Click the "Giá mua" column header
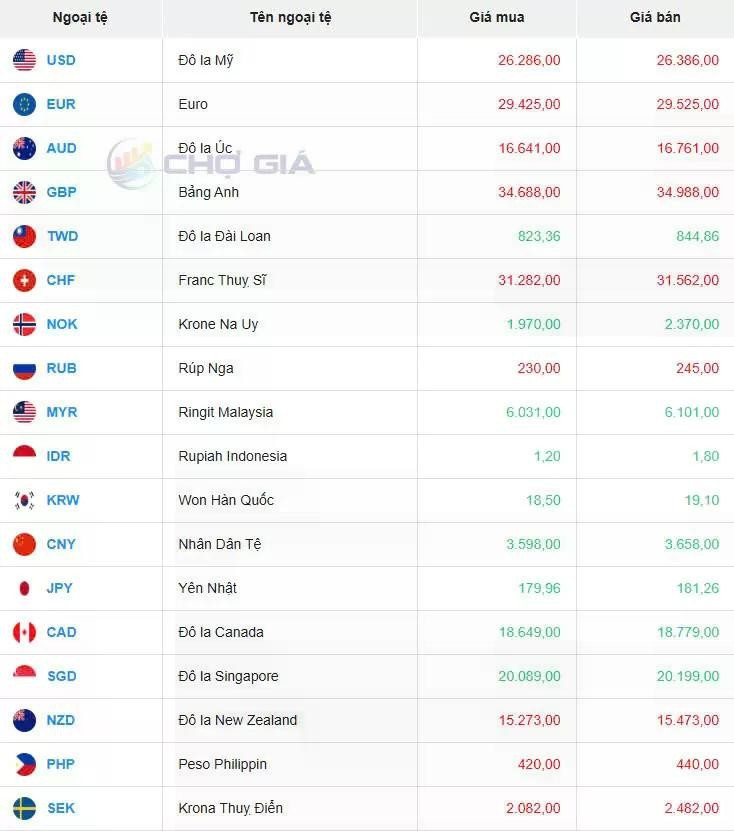Image resolution: width=734 pixels, height=831 pixels. coord(497,17)
